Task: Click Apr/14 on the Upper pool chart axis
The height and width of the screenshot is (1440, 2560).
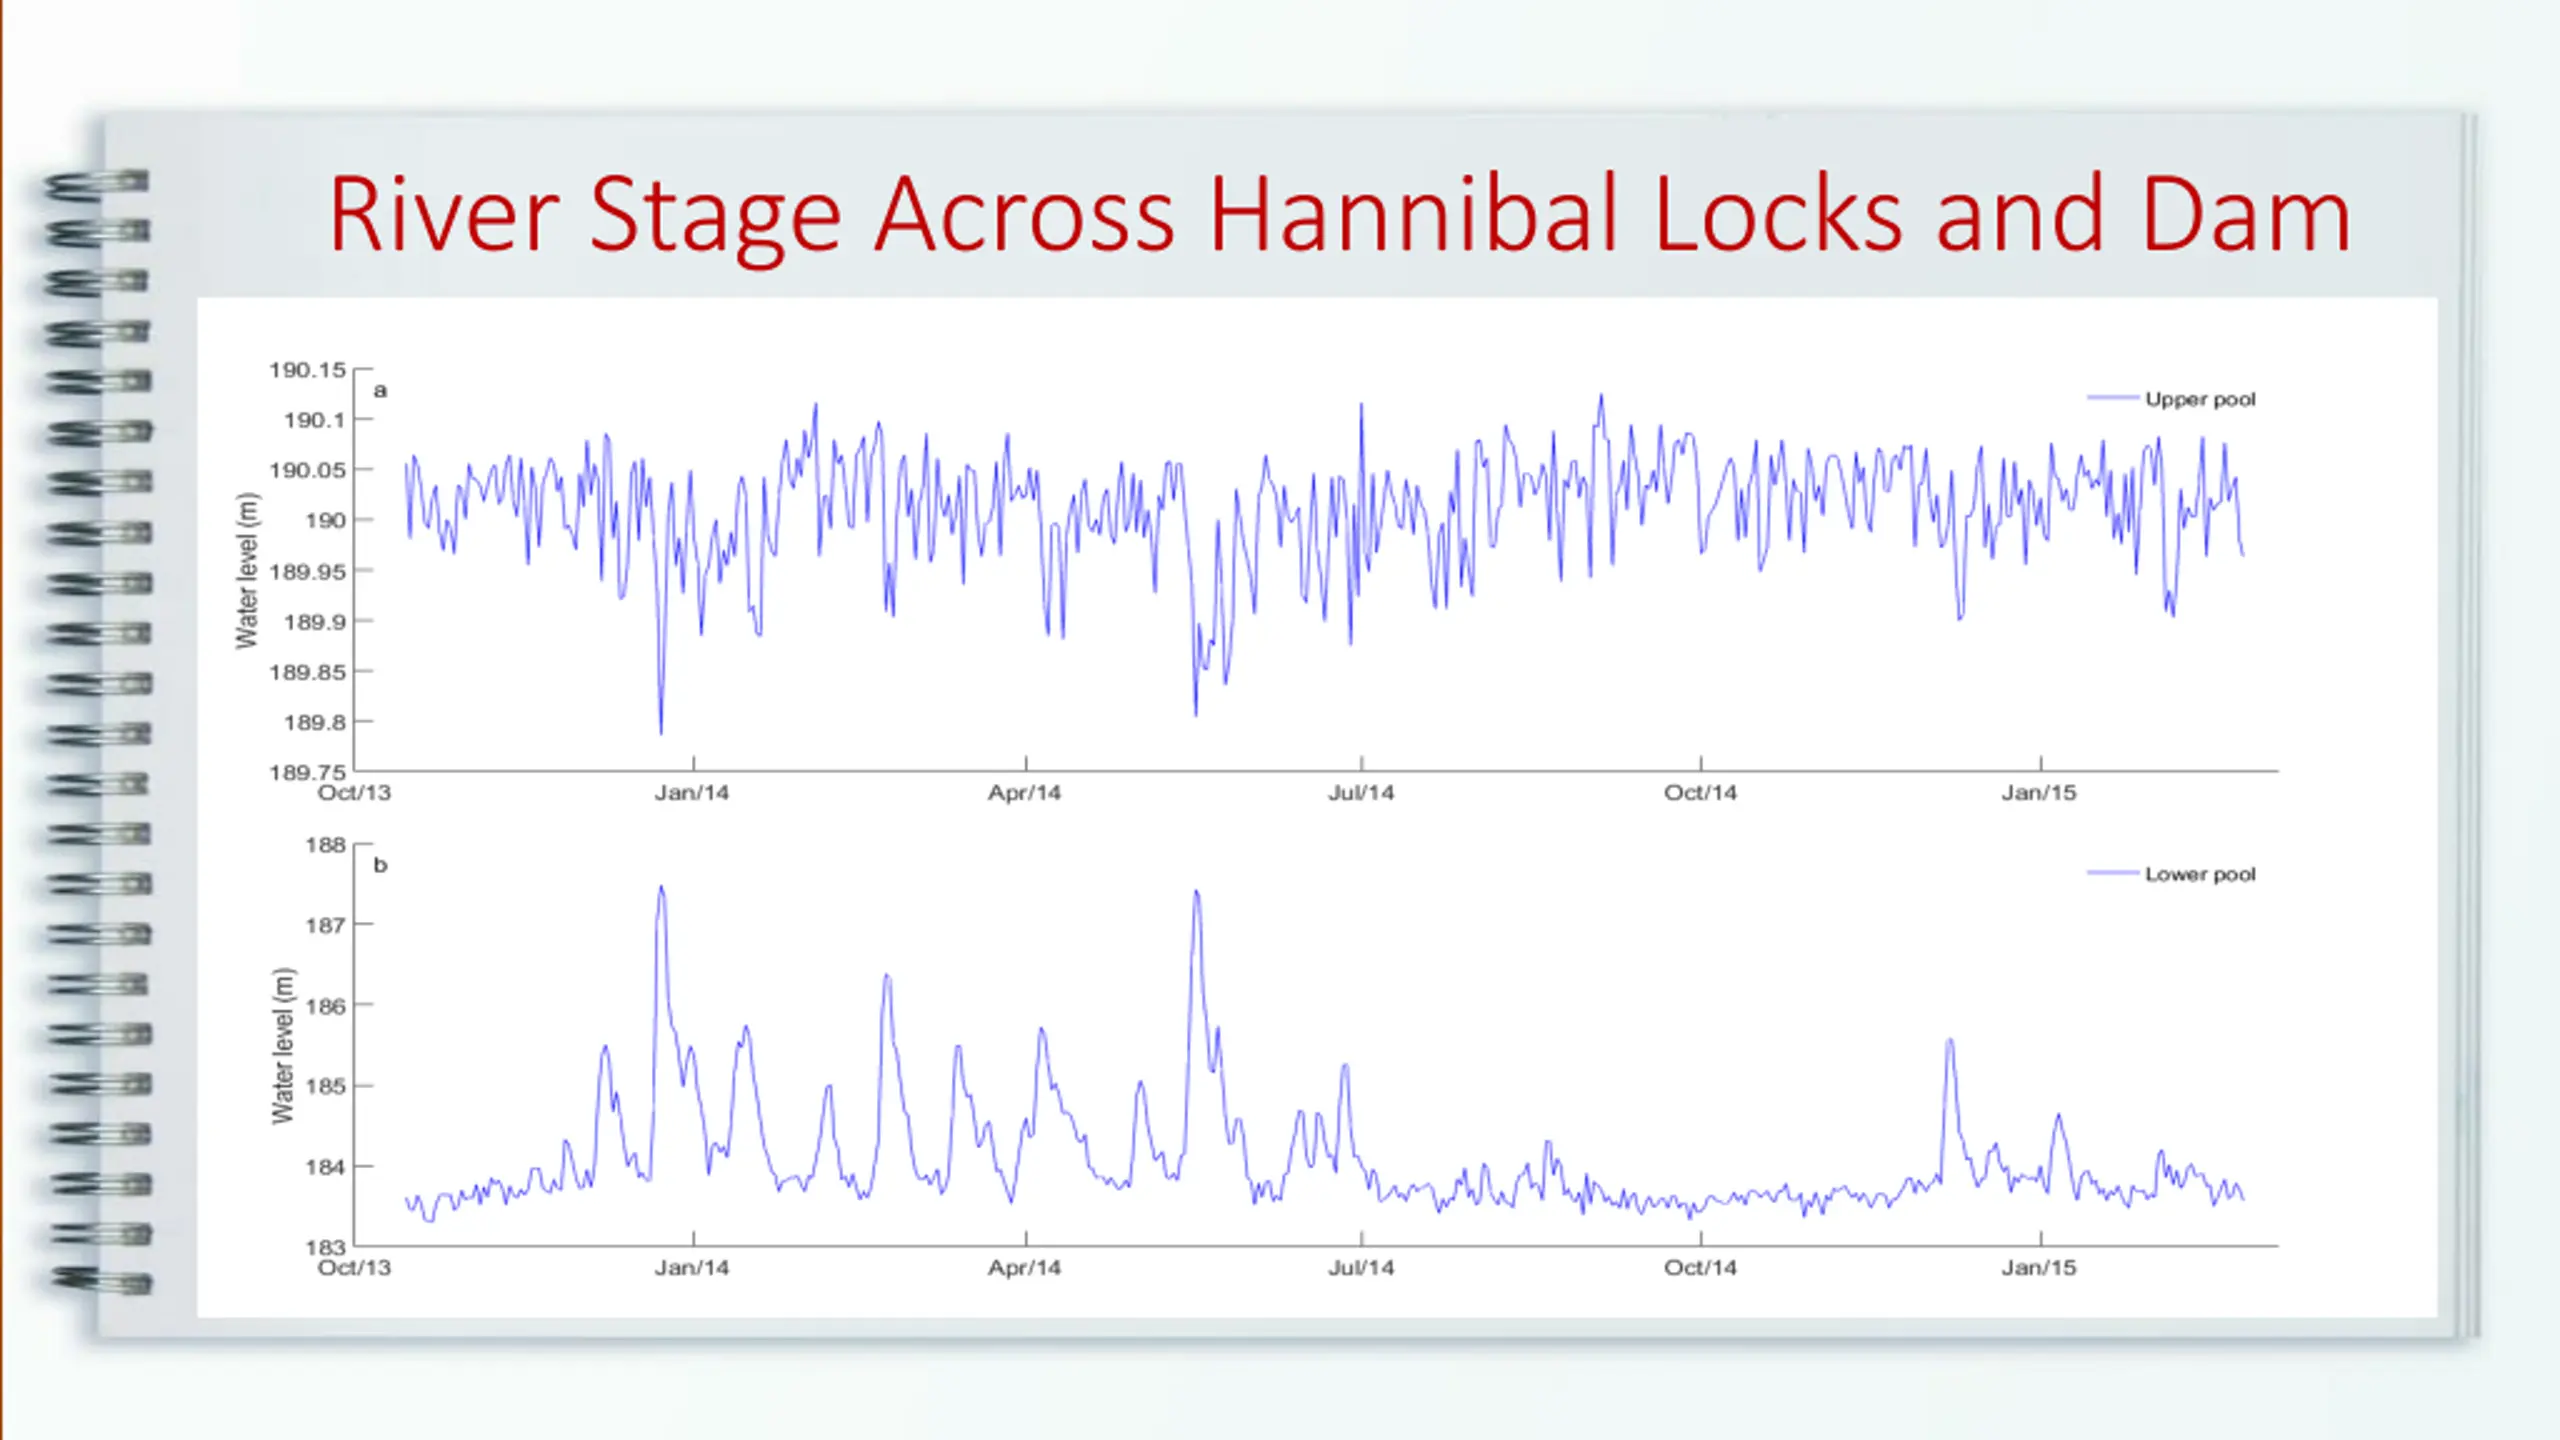Action: pos(1025,793)
